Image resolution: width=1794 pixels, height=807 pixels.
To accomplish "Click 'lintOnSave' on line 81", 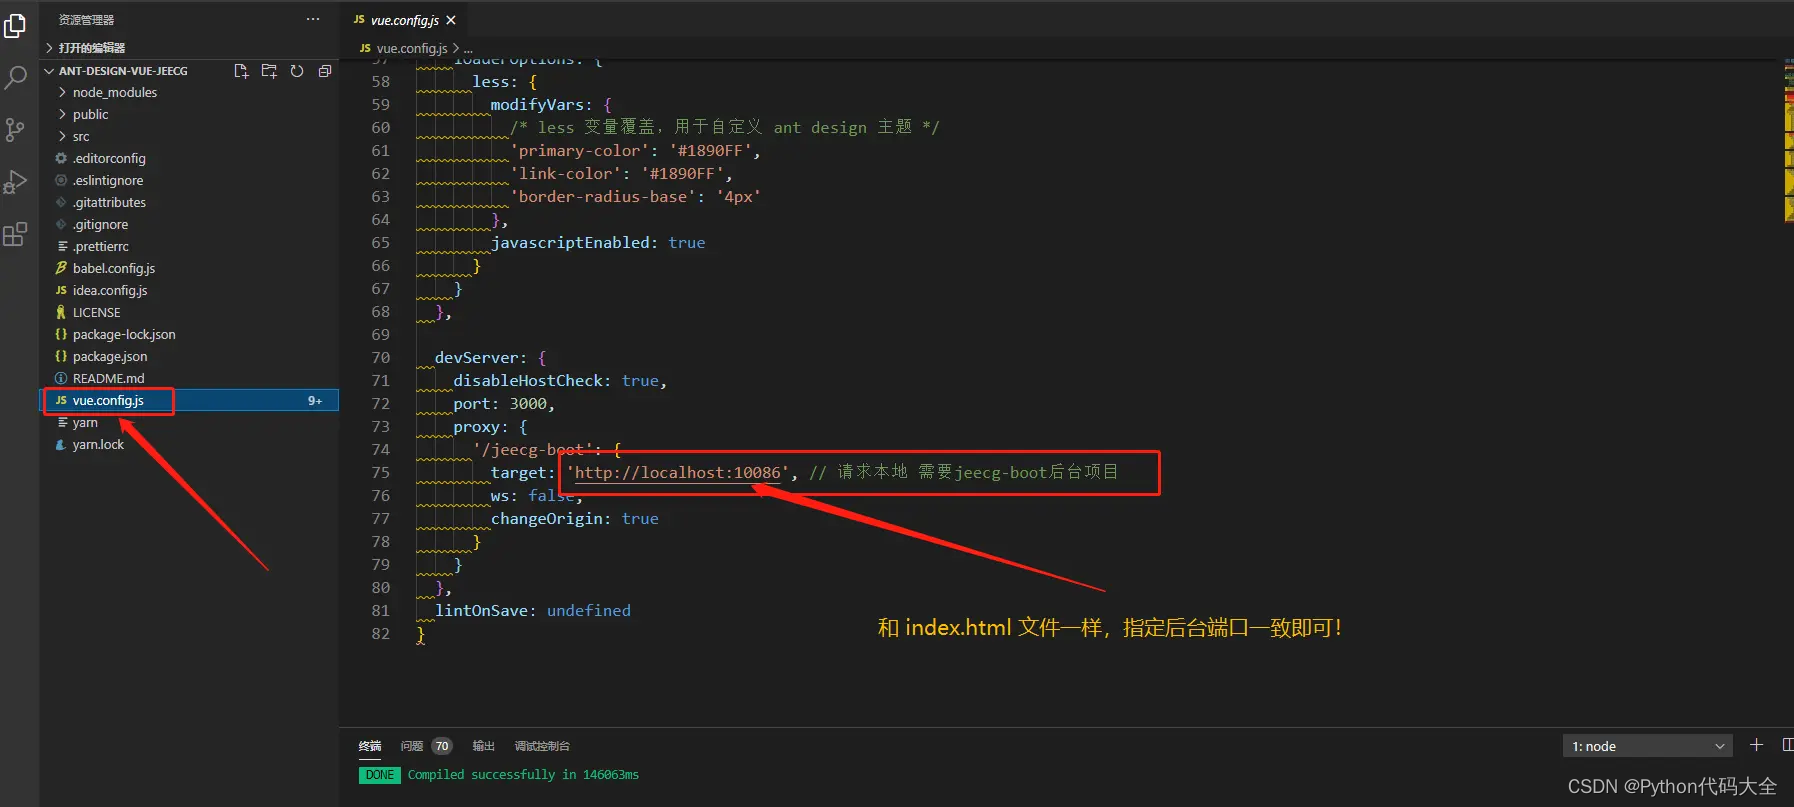I will 481,611.
